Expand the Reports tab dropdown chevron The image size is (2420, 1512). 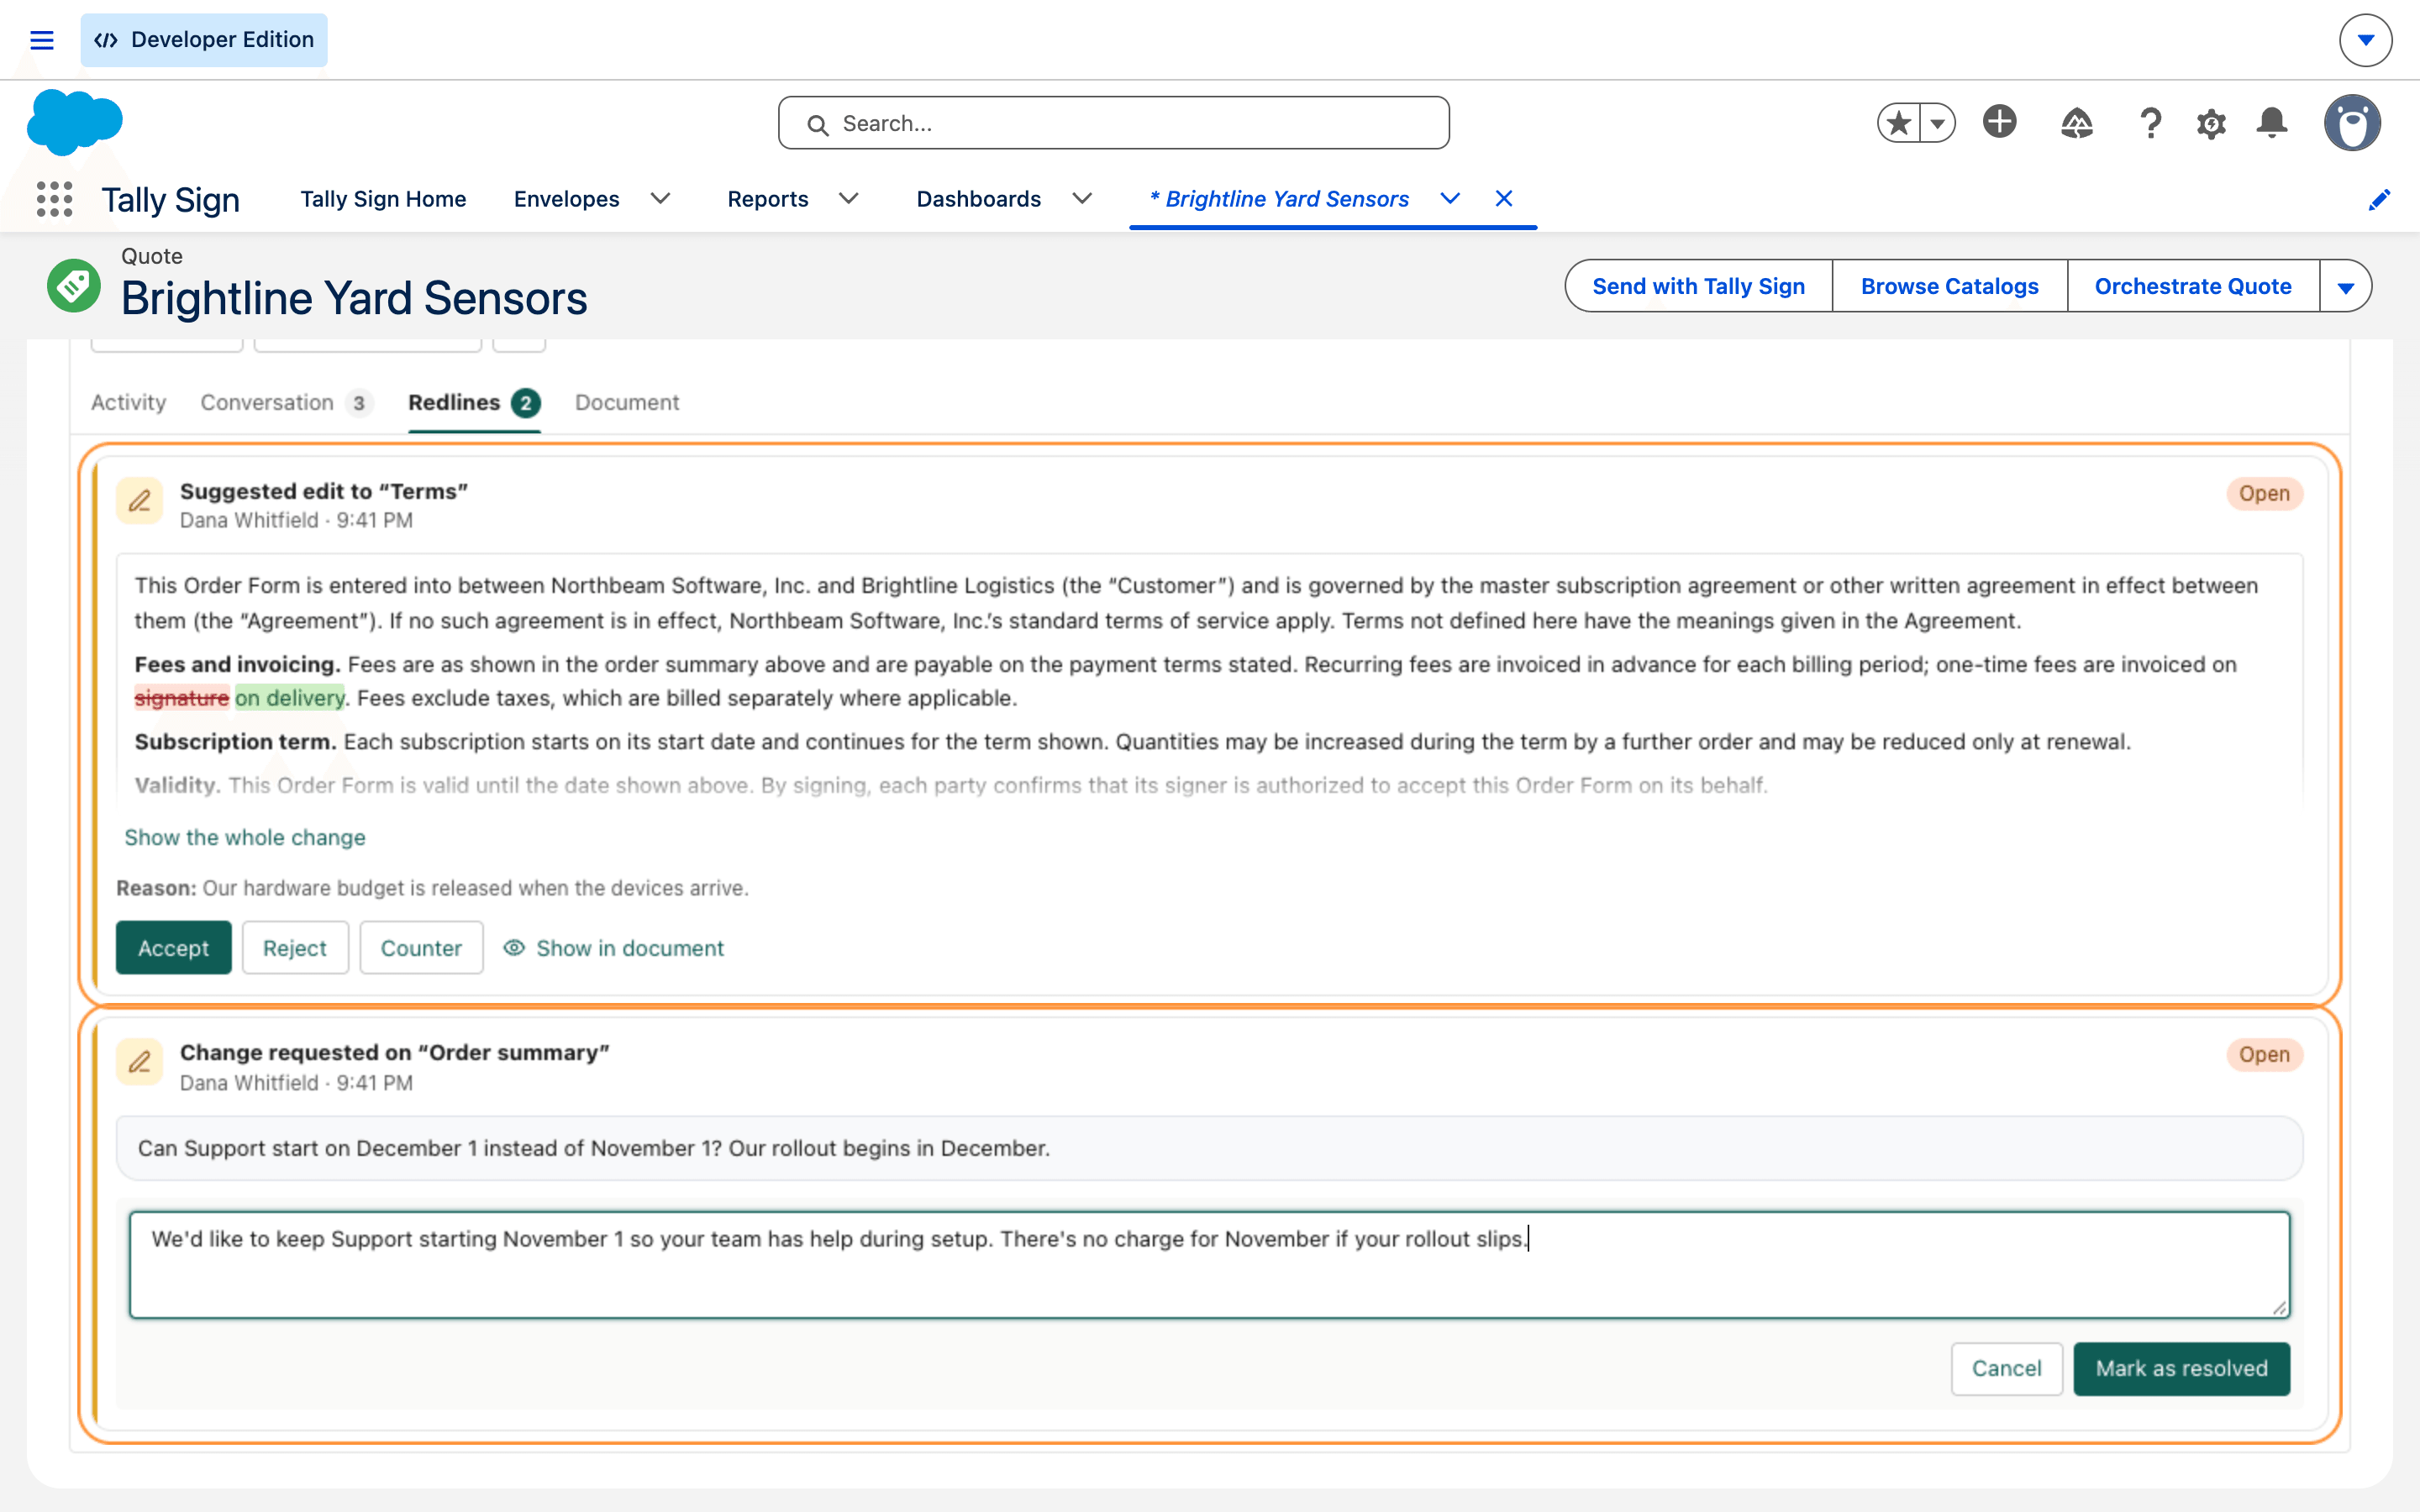click(x=849, y=199)
